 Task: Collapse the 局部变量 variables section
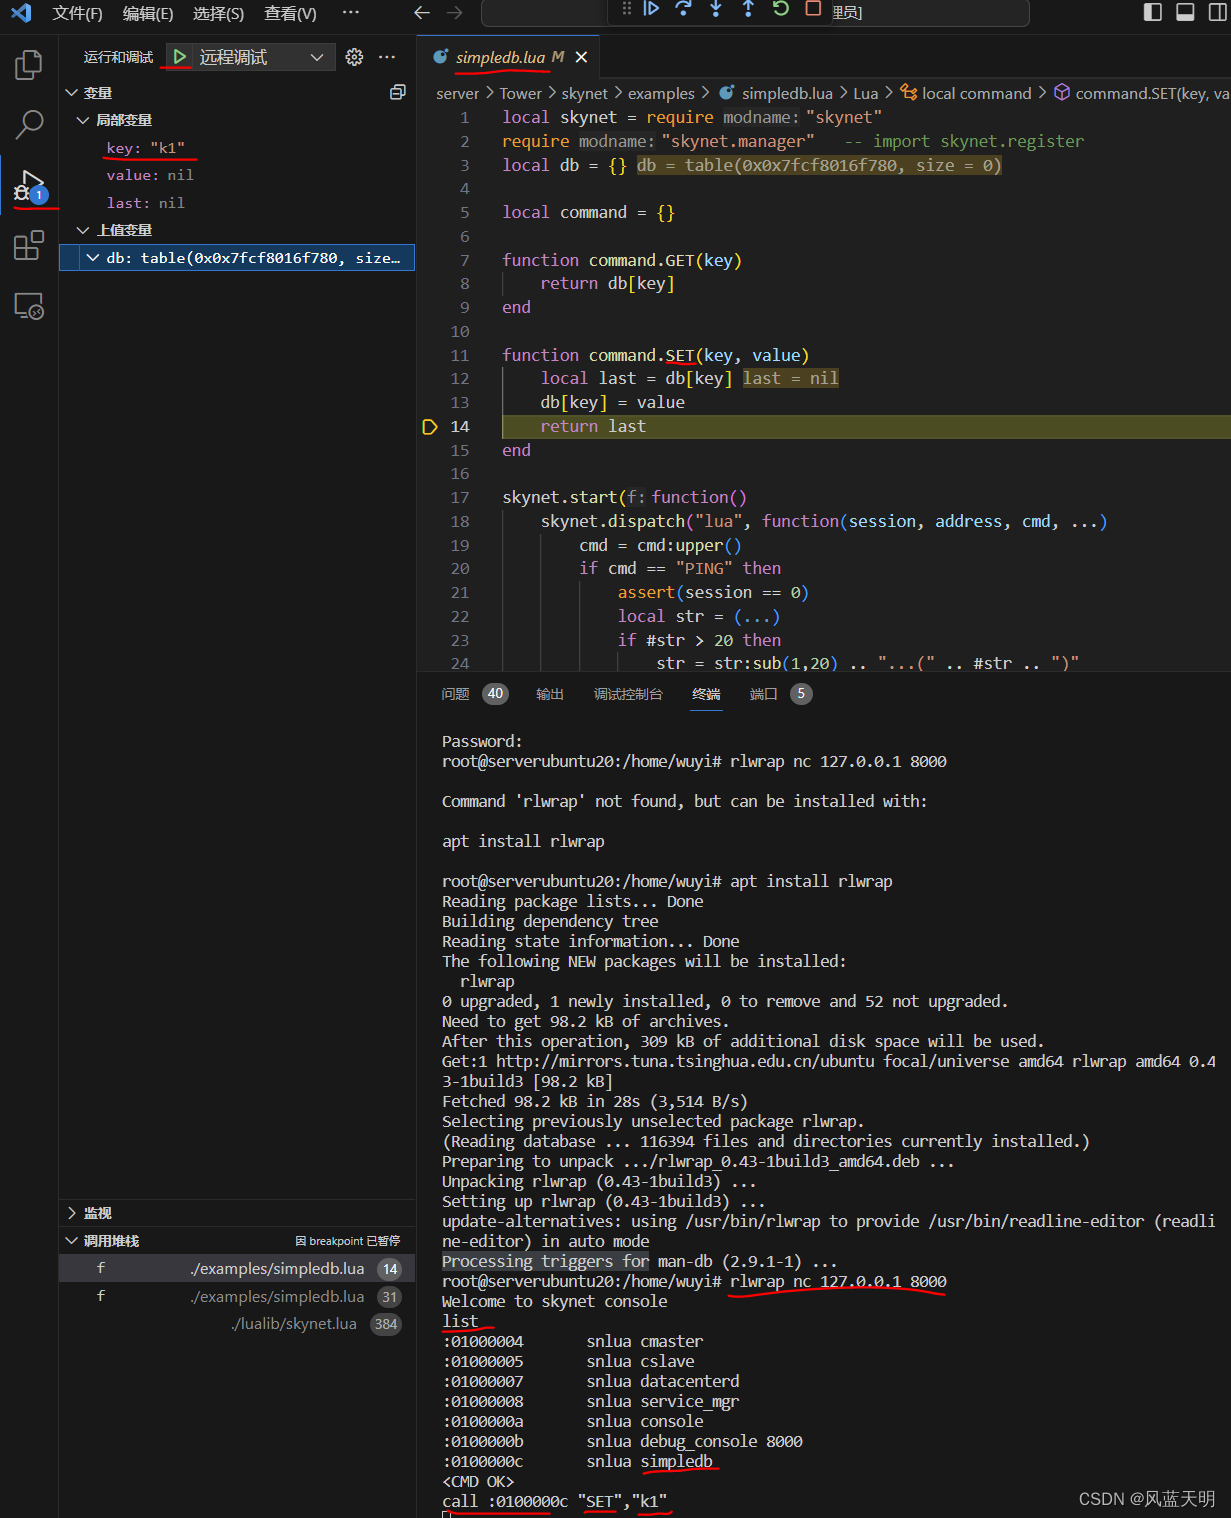[83, 119]
